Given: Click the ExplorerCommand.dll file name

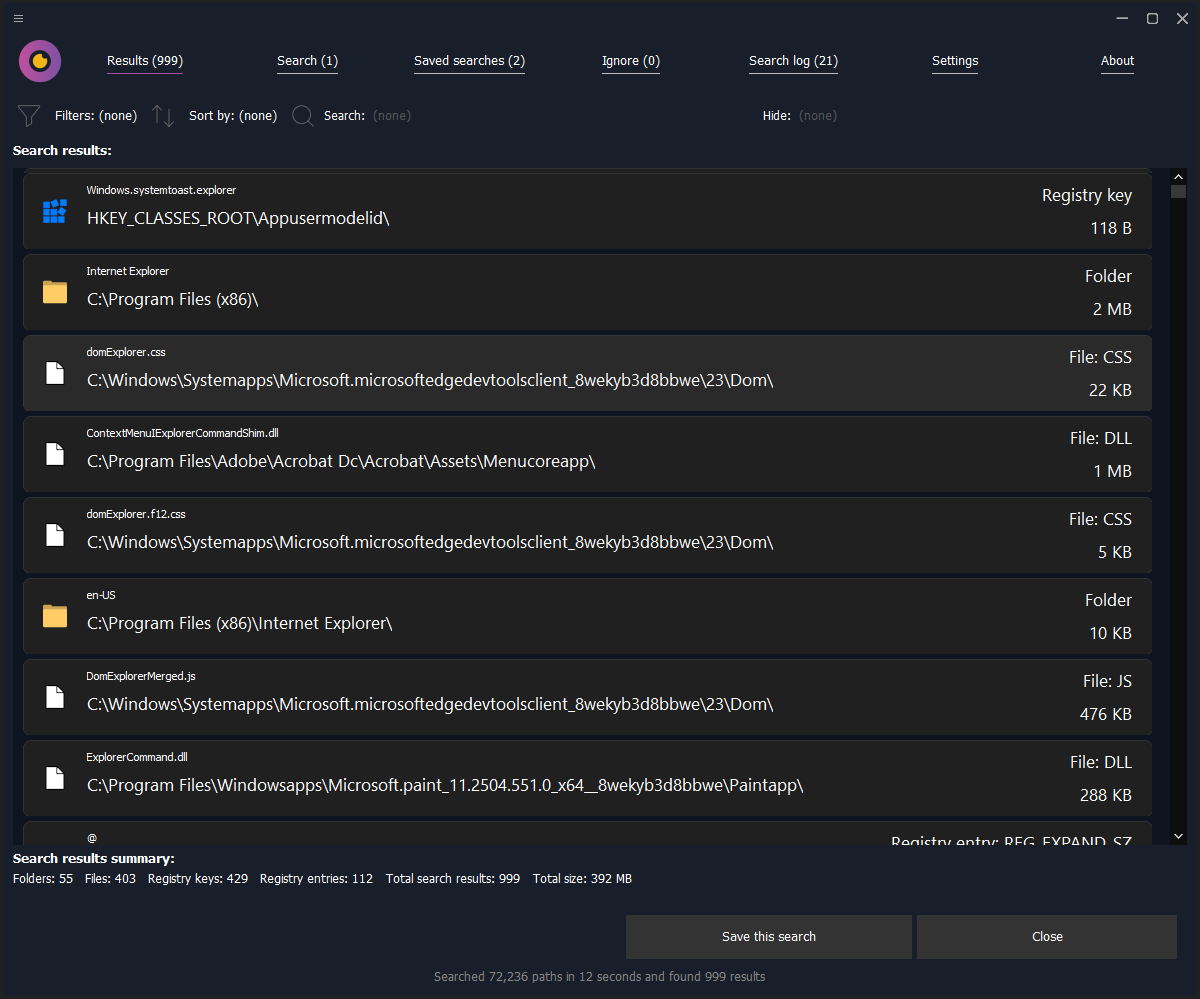Looking at the screenshot, I should coord(136,757).
